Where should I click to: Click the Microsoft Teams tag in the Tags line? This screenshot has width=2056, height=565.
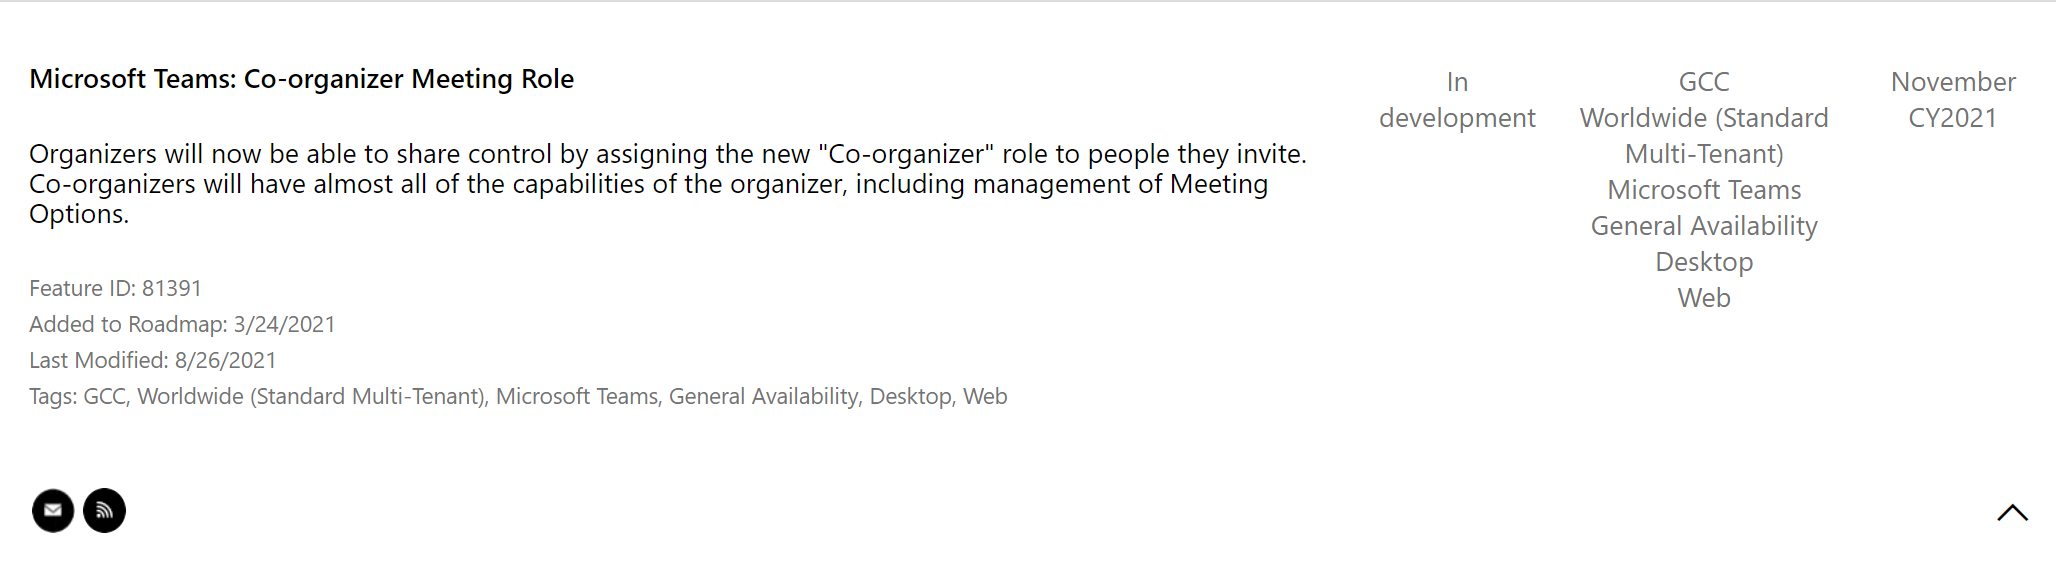tap(577, 396)
